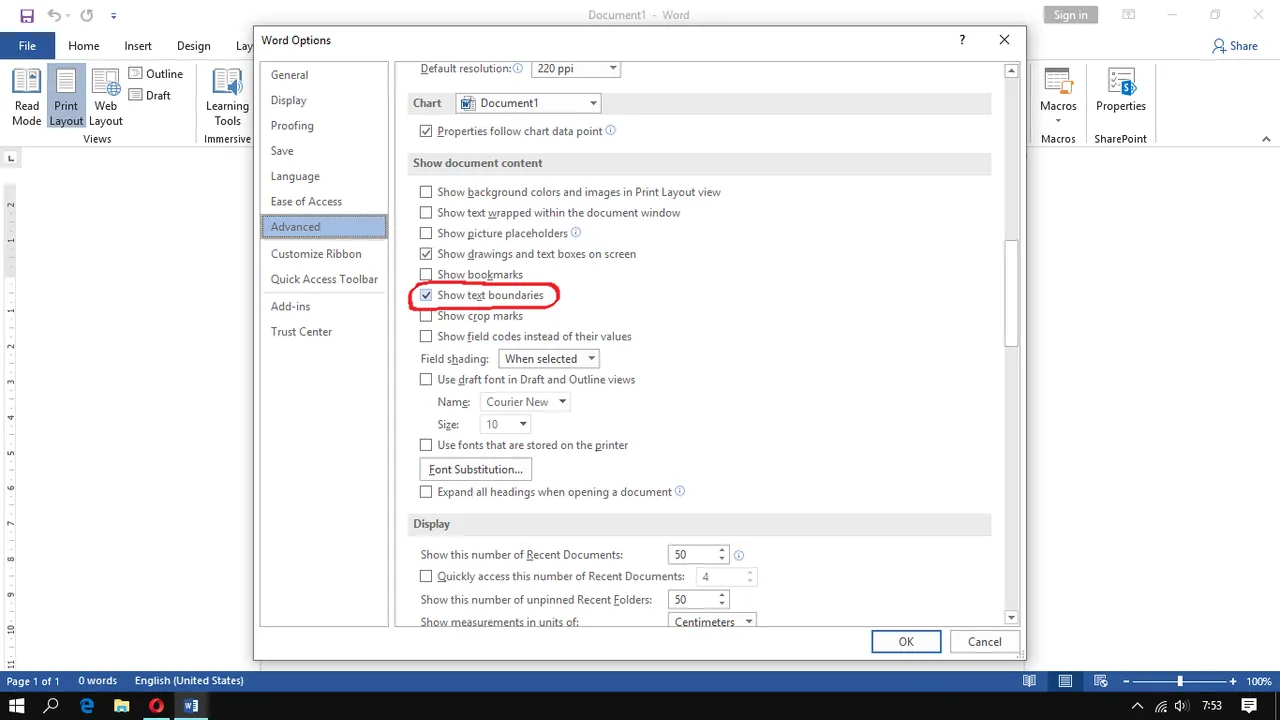Click the Font Substitution button

pos(475,470)
